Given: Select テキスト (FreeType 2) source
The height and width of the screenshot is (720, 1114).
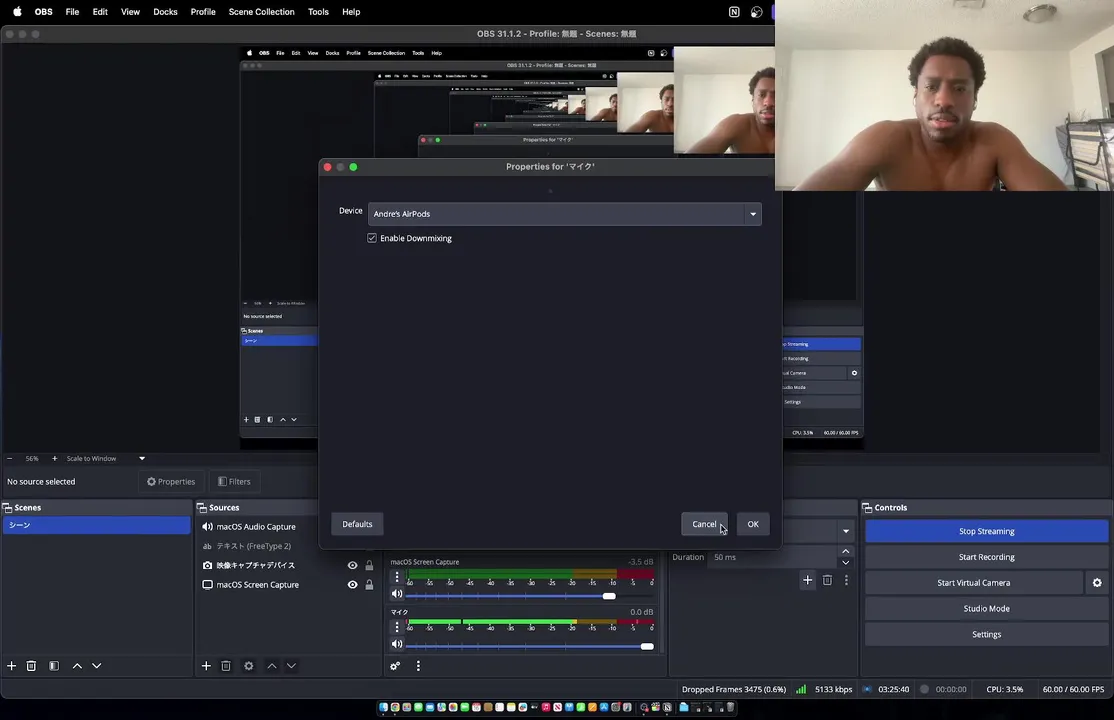Looking at the screenshot, I should point(254,547).
